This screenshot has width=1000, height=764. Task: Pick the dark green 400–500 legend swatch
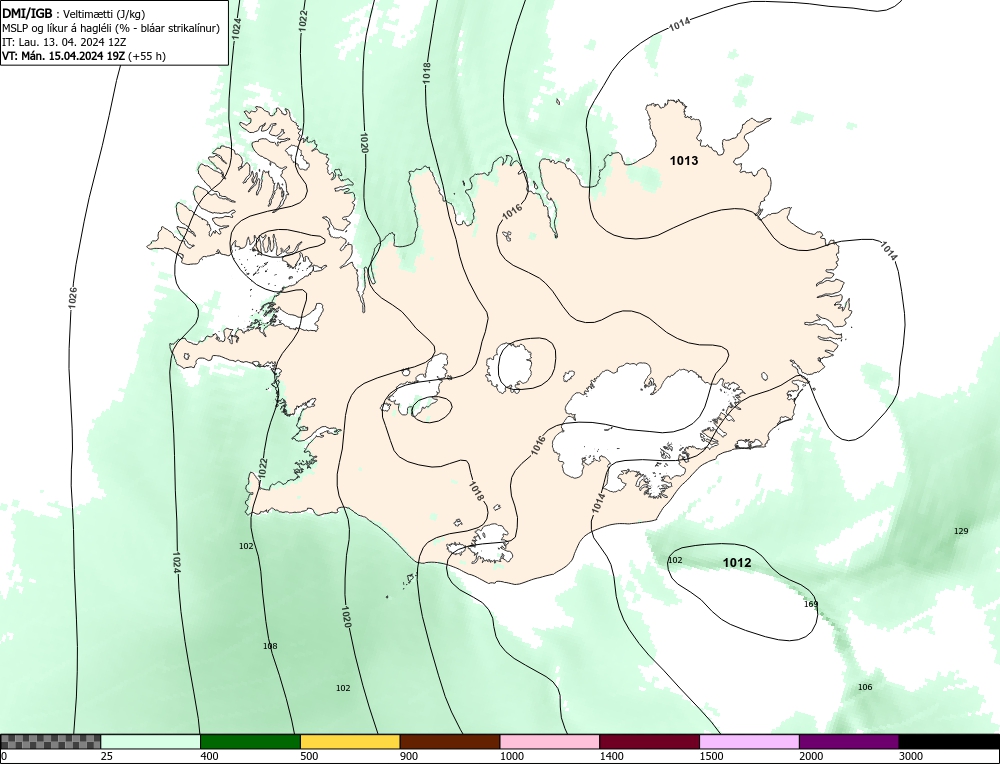[x=250, y=741]
